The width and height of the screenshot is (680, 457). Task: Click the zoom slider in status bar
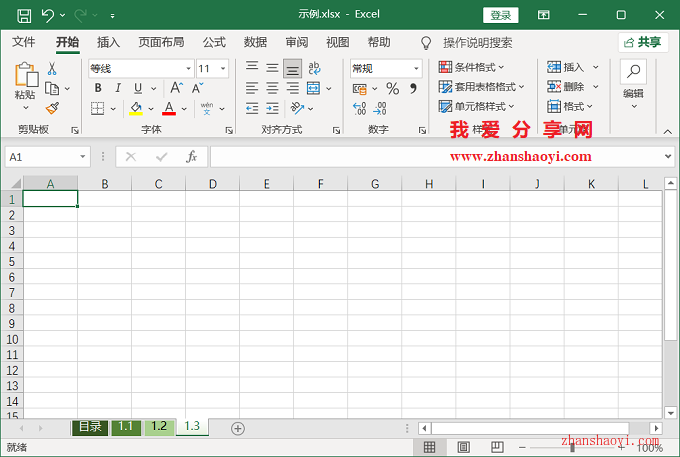point(572,447)
